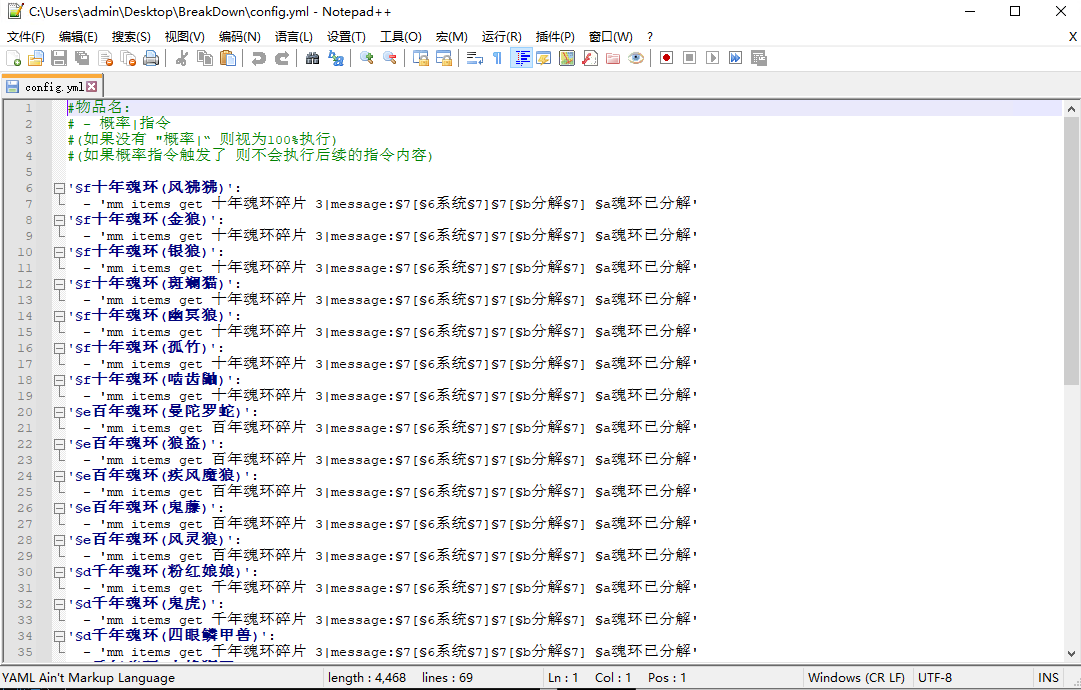Click the UTF-8 encoding indicator
Image resolution: width=1081 pixels, height=690 pixels.
934,677
